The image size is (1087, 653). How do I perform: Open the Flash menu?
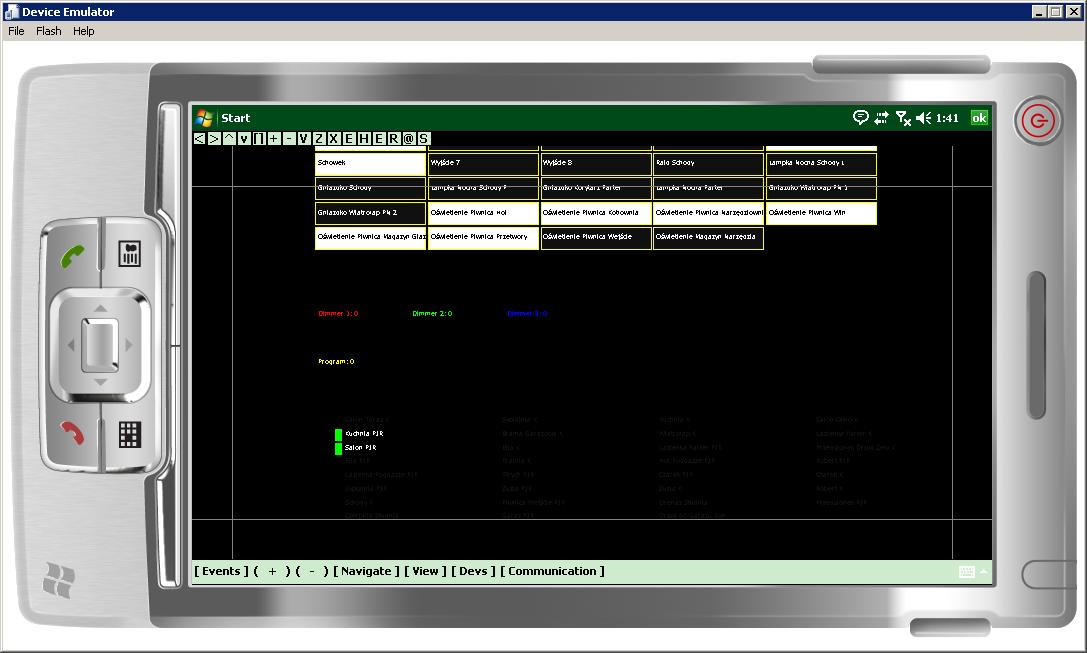[x=49, y=31]
